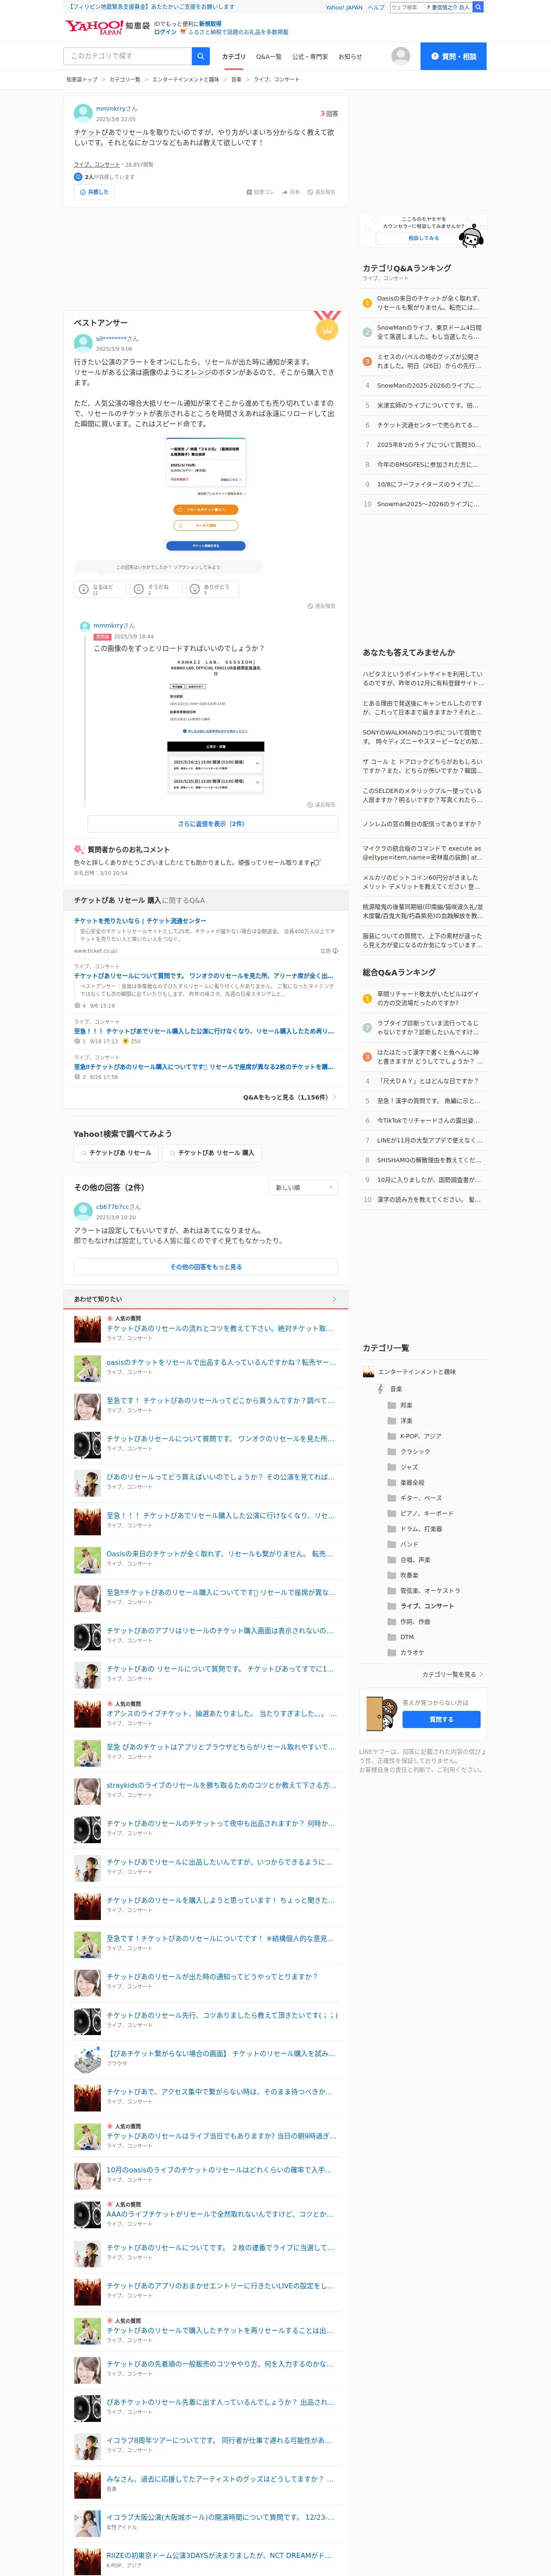The image size is (551, 2576).
Task: Click 違反報告 under the original question
Action: [321, 192]
